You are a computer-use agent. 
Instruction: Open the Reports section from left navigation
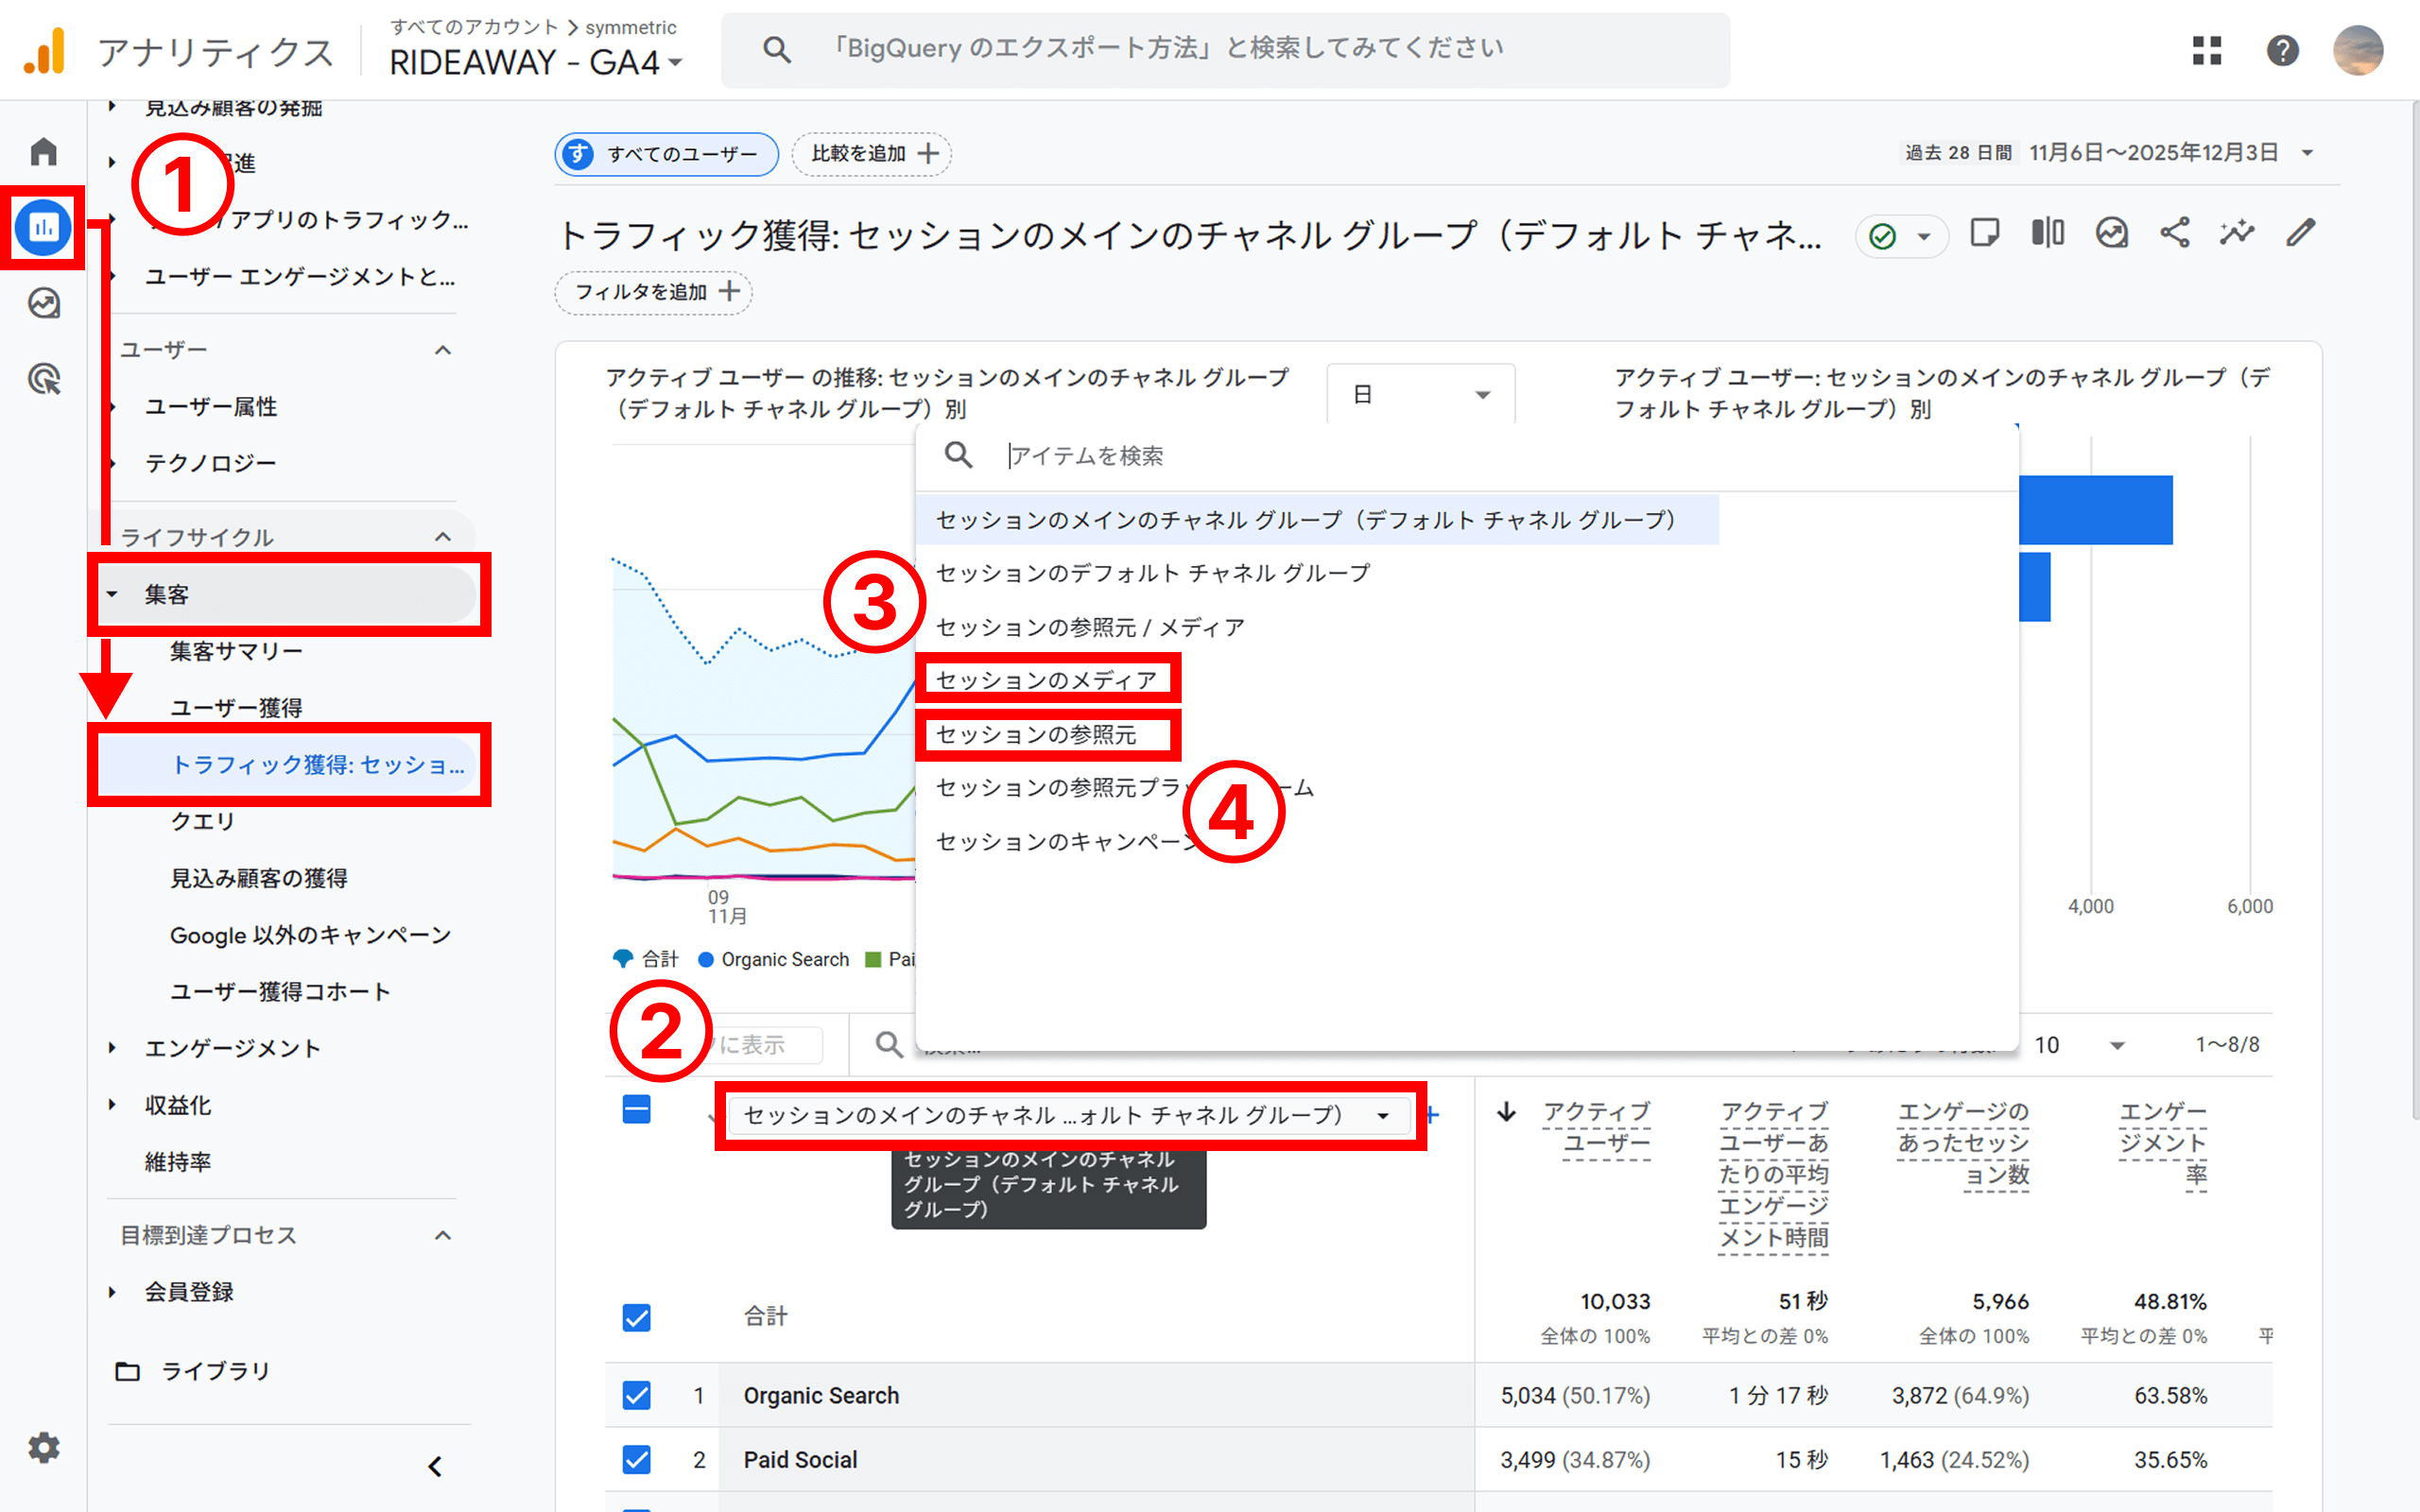point(42,227)
